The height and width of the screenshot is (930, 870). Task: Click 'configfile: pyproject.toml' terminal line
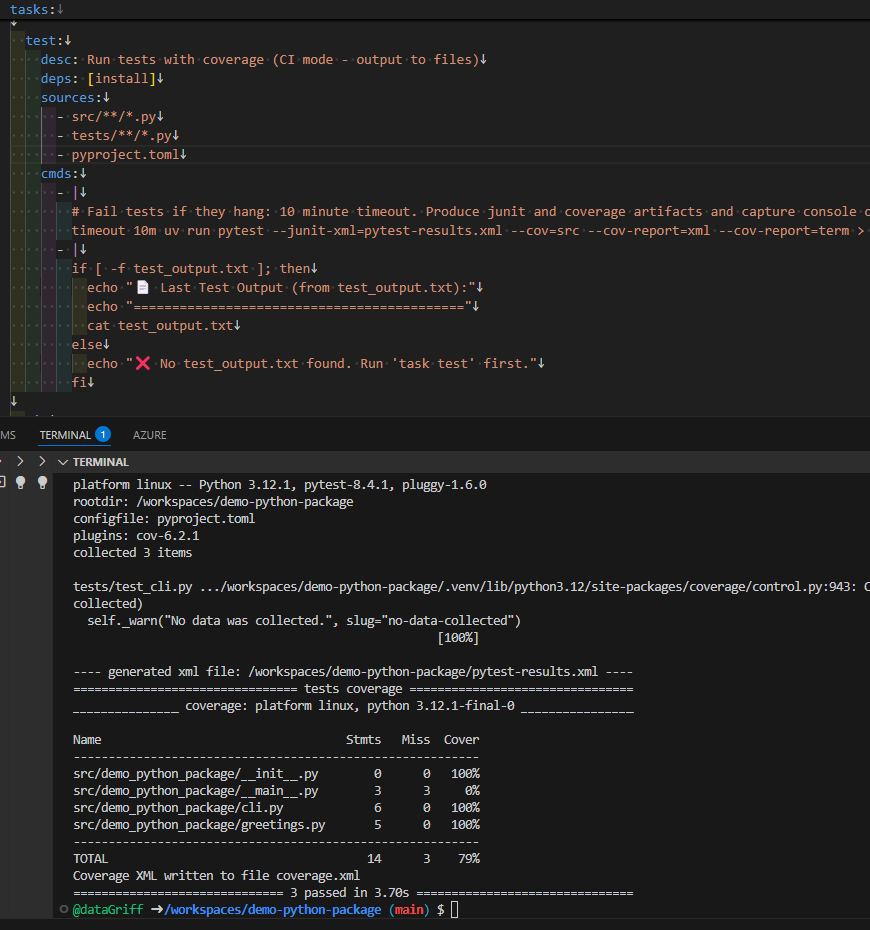(x=164, y=518)
